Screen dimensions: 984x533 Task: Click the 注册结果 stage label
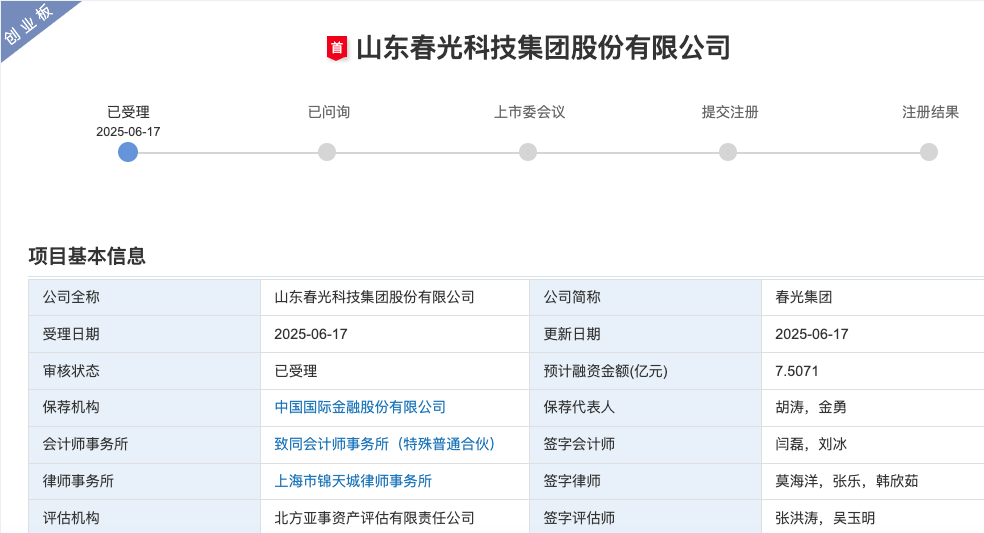point(930,112)
